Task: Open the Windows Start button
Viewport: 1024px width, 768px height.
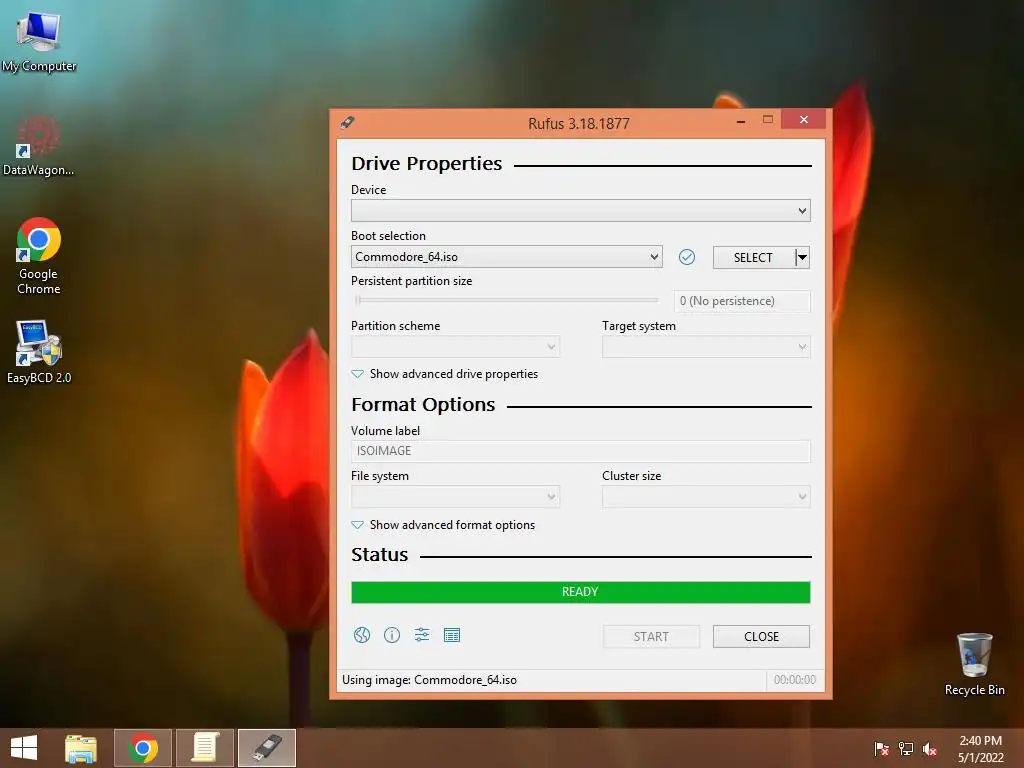Action: pos(24,748)
